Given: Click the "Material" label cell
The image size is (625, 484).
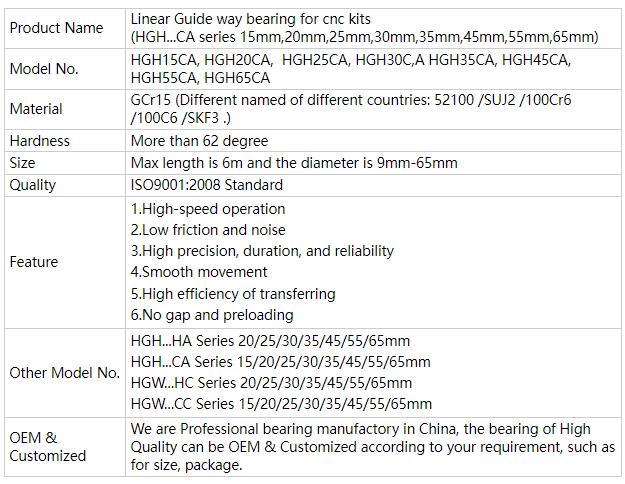Looking at the screenshot, I should (36, 108).
